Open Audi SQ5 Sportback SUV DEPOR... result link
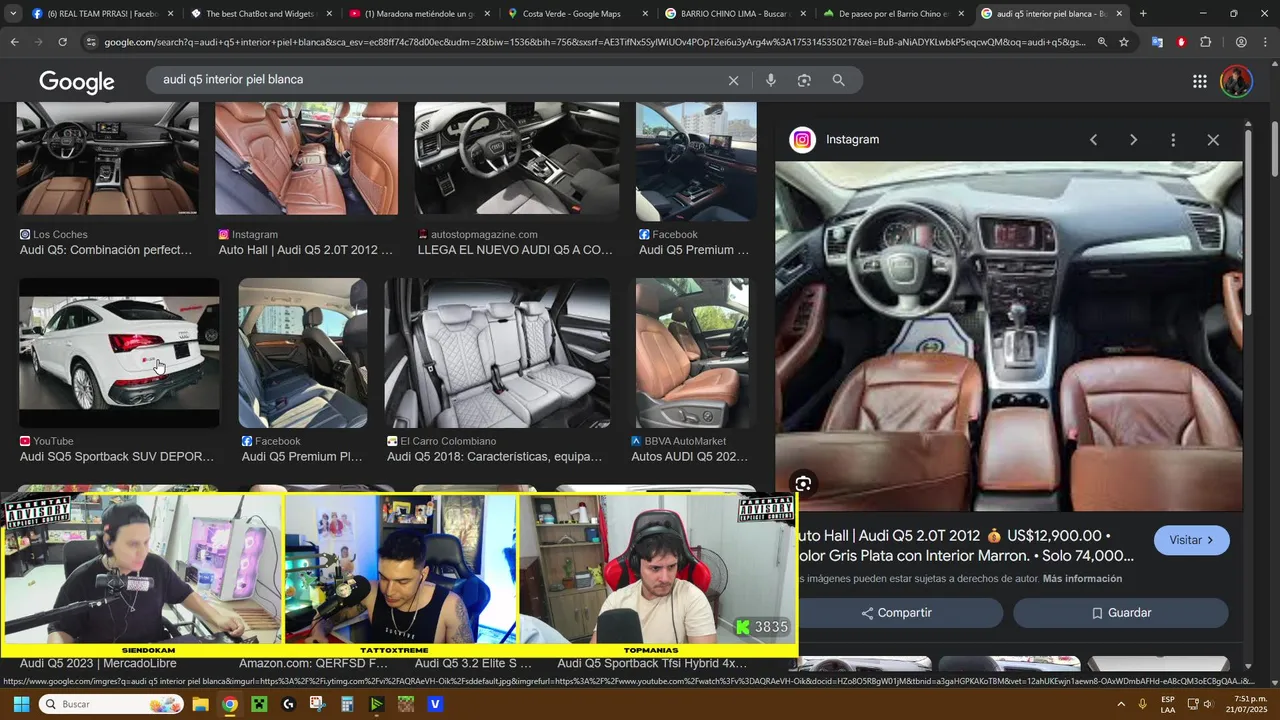Screen dimensions: 1280x720 (117, 457)
